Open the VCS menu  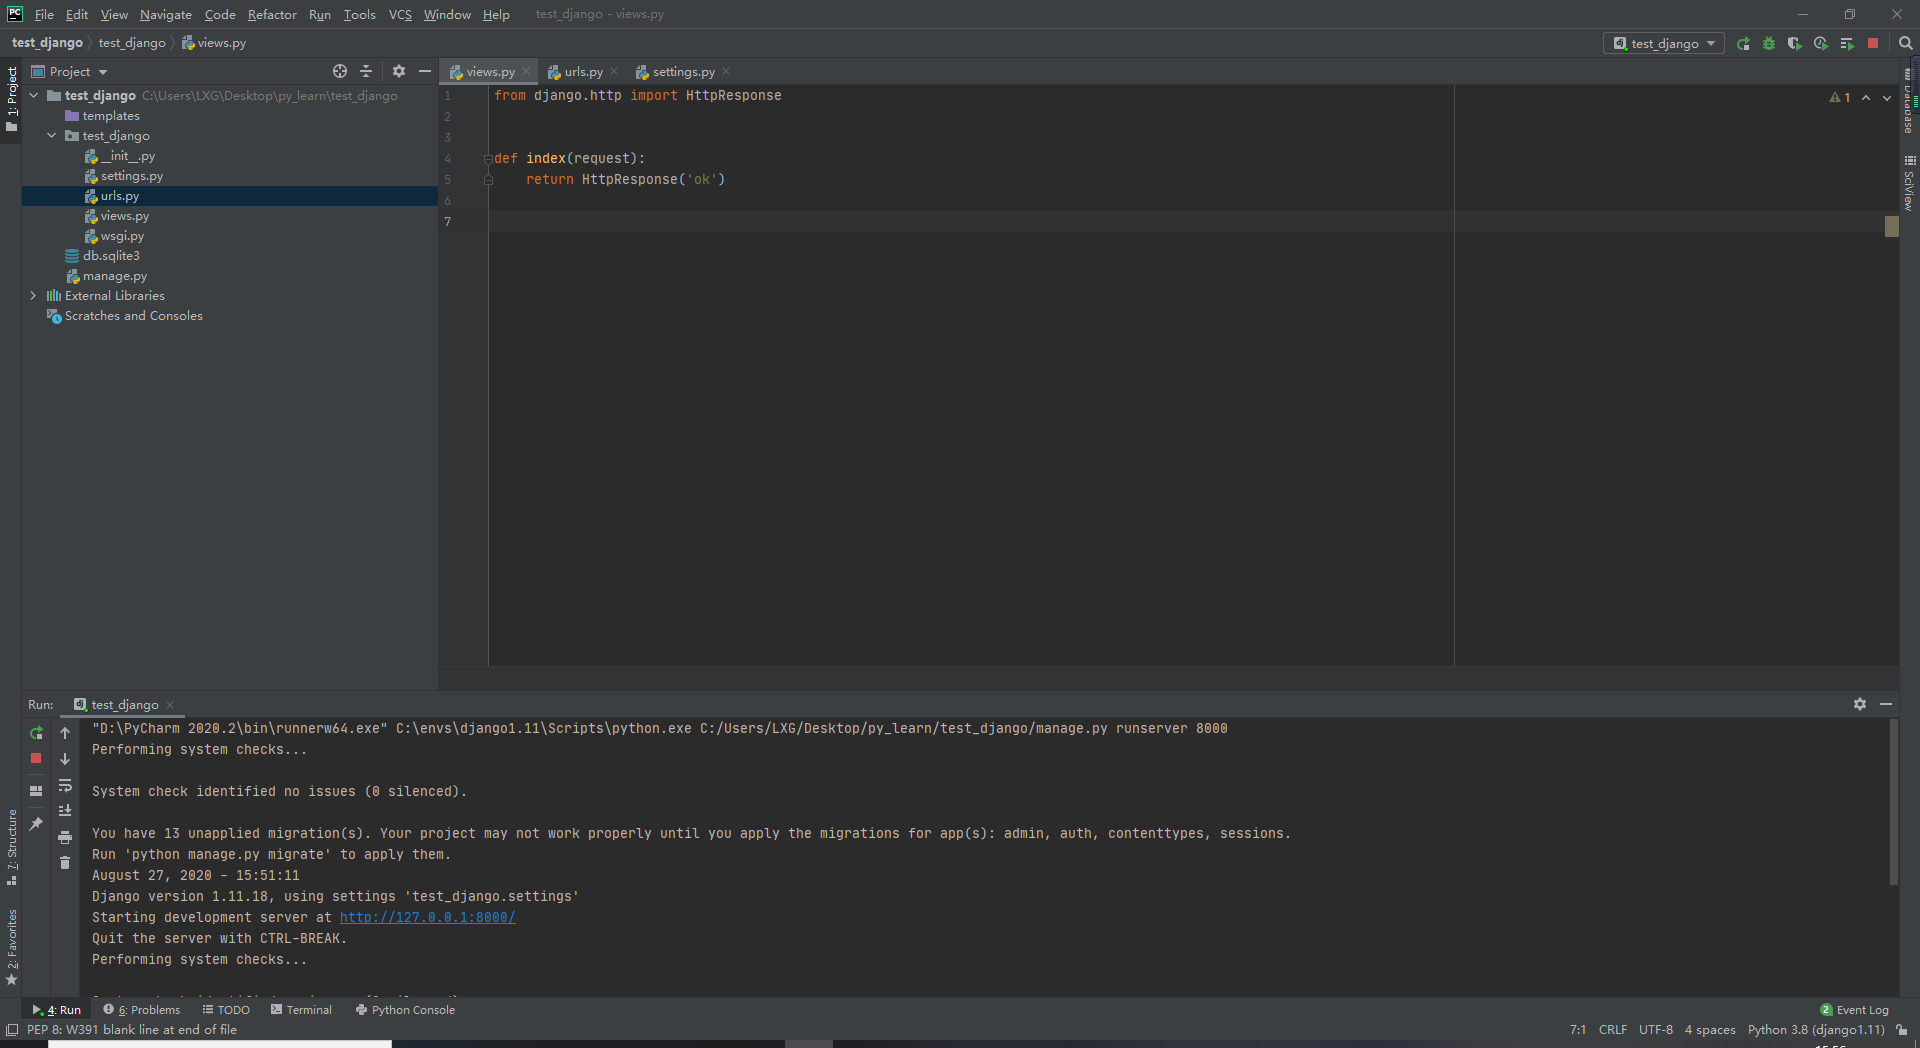400,14
